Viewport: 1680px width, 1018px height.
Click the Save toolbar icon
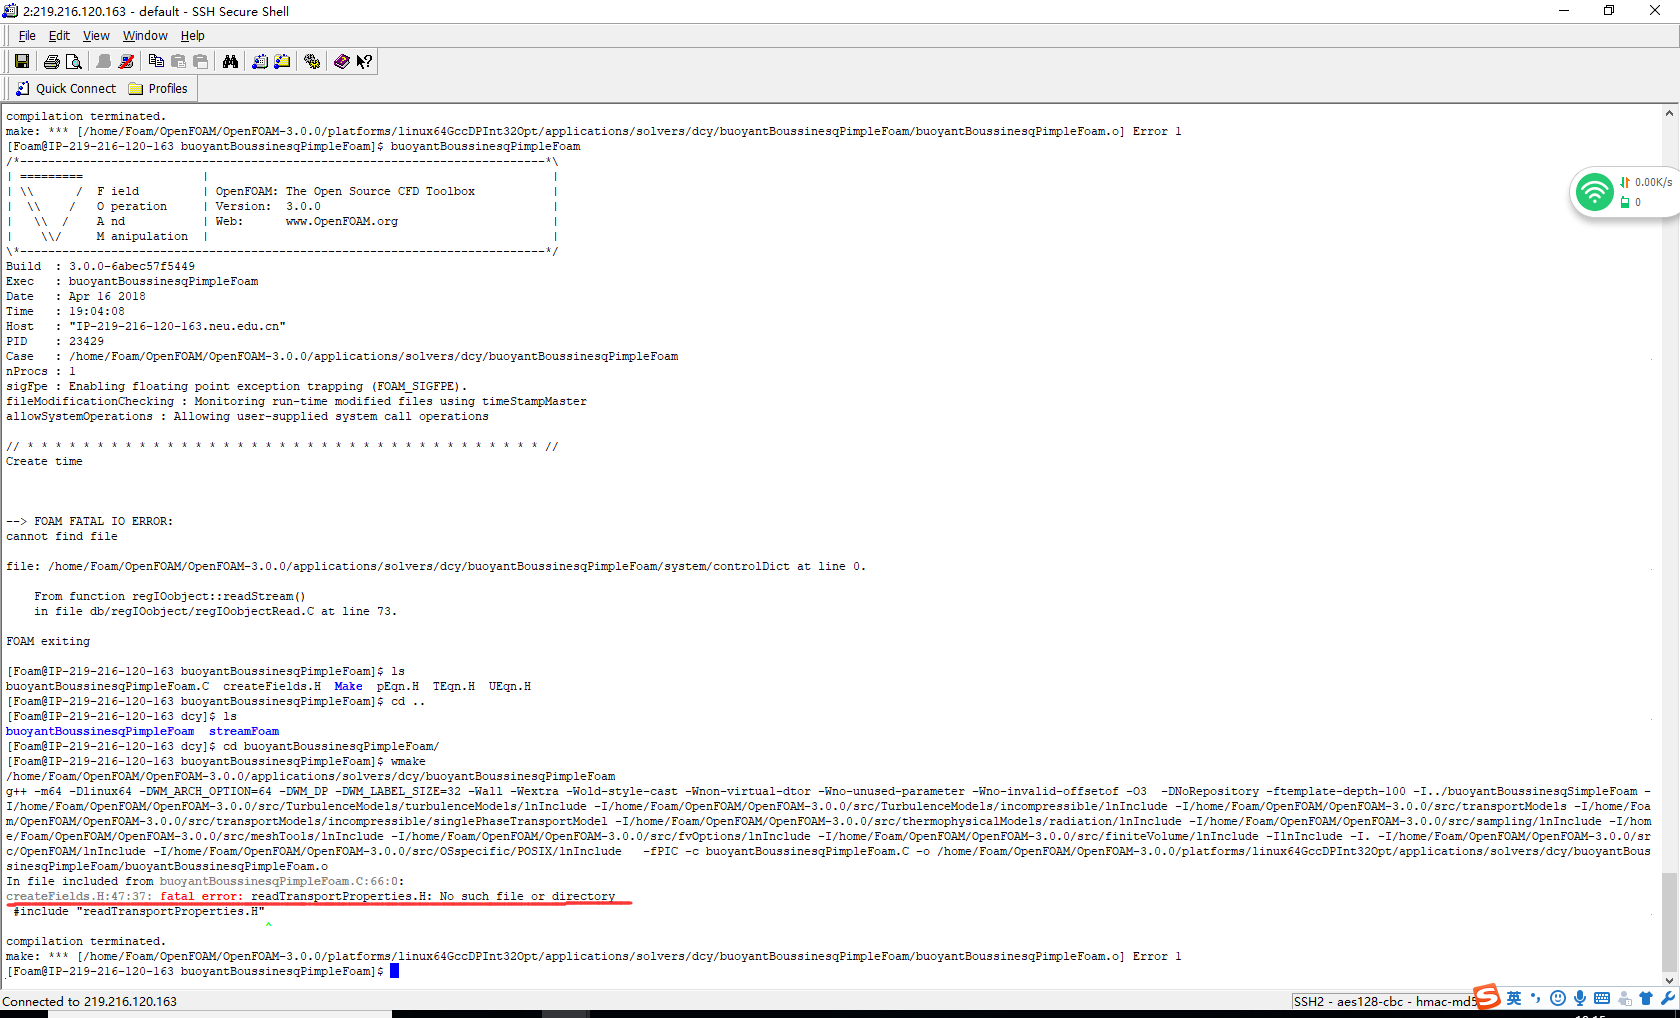point(21,62)
